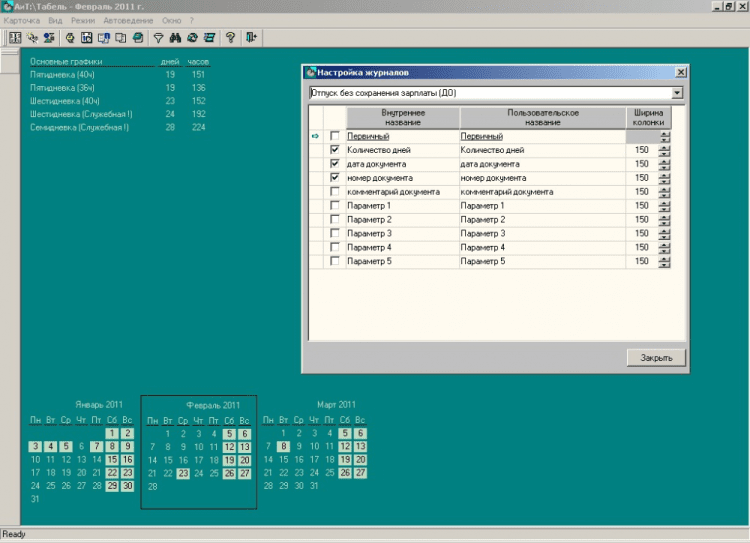Click the two people employees toolbar icon
This screenshot has height=543, width=750.
click(x=48, y=38)
